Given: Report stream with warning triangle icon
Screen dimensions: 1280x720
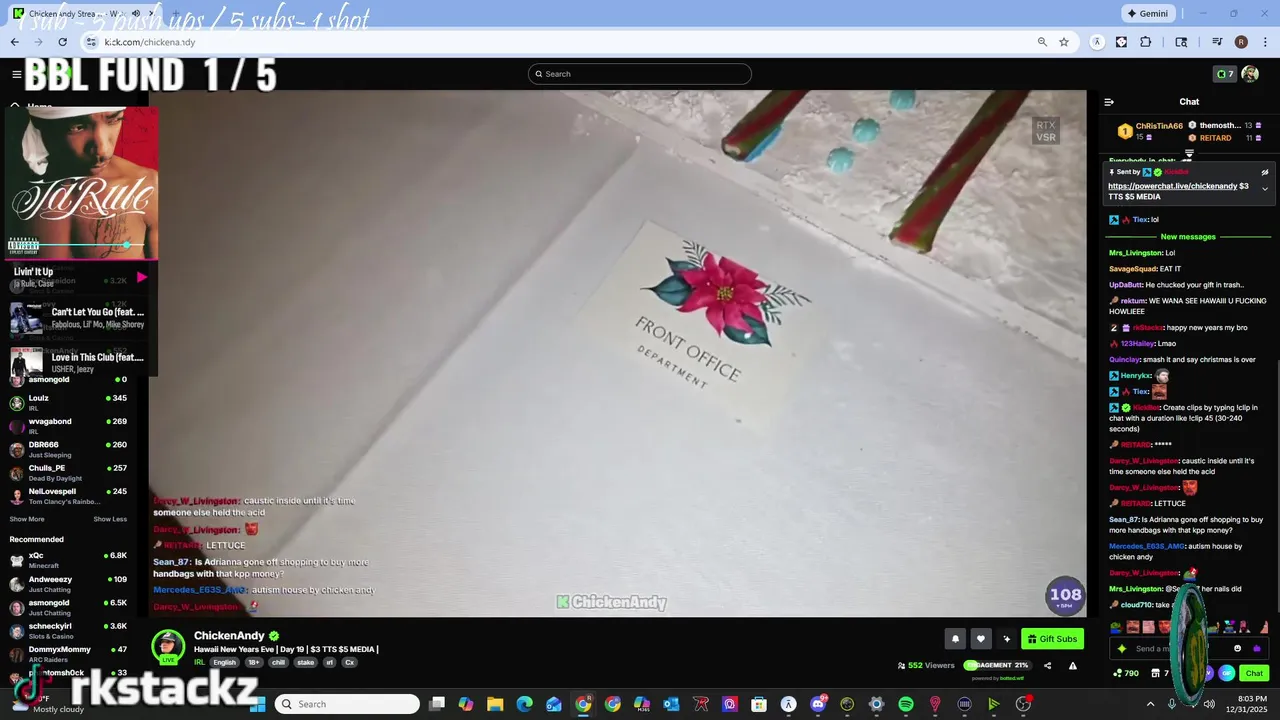Looking at the screenshot, I should (1073, 666).
